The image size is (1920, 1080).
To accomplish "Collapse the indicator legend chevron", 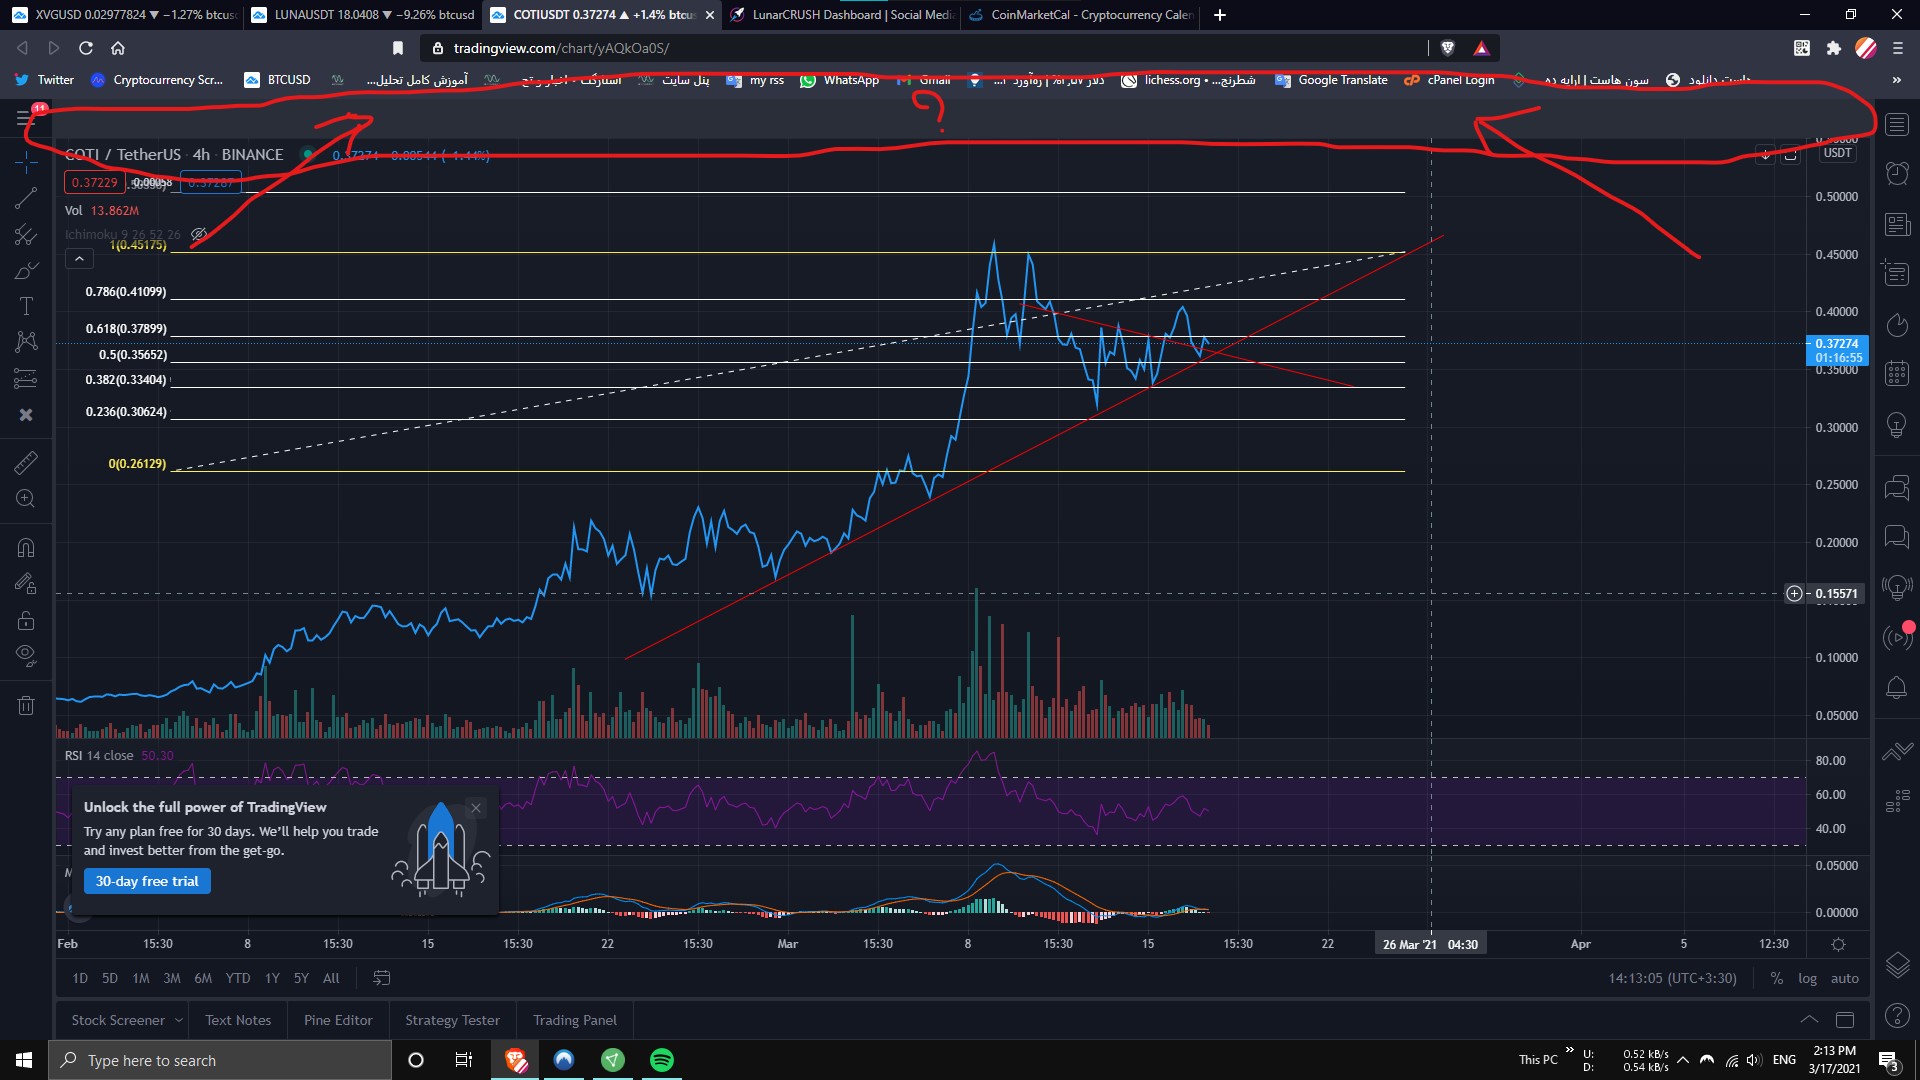I will point(79,259).
